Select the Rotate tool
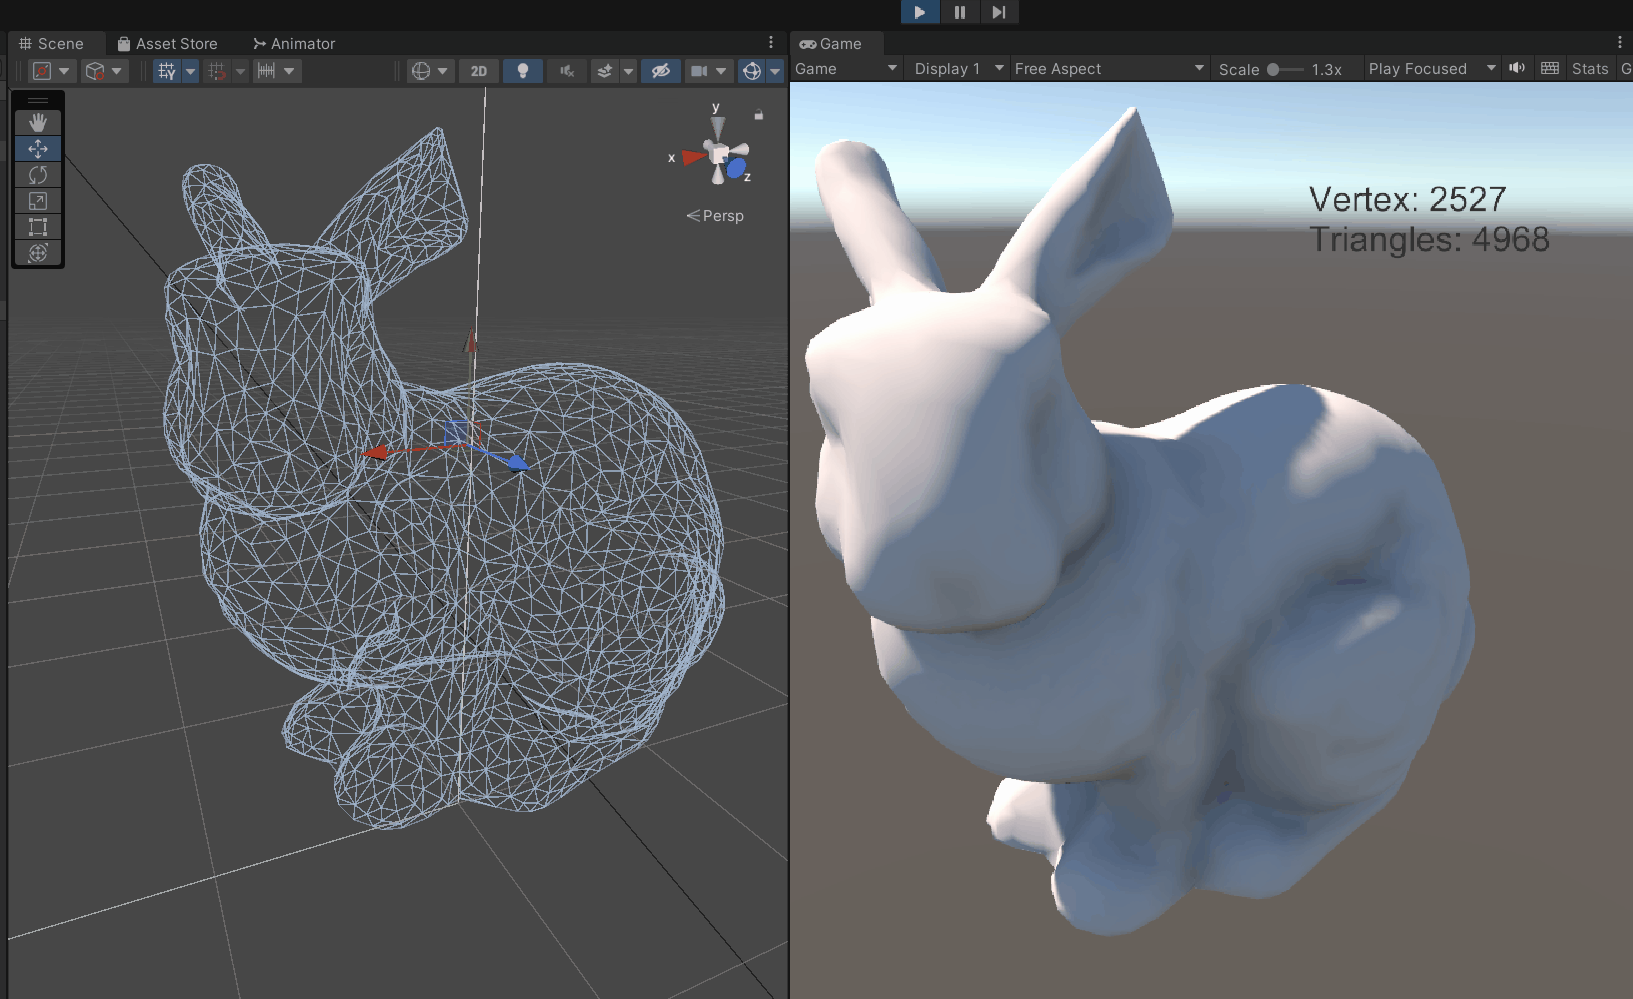Screen dimensions: 1633x999 click(38, 174)
